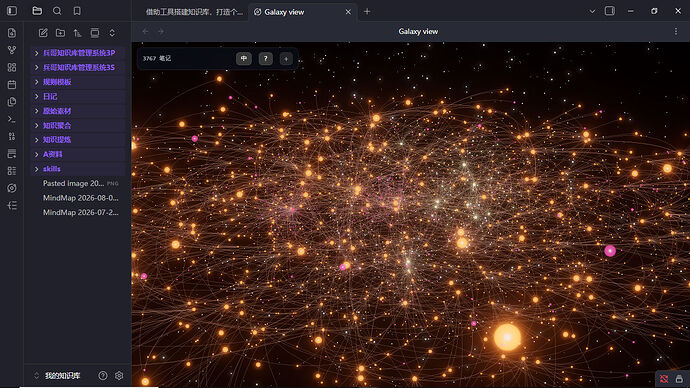The width and height of the screenshot is (690, 388).
Task: Open the file explorer folder tab
Action: (37, 11)
